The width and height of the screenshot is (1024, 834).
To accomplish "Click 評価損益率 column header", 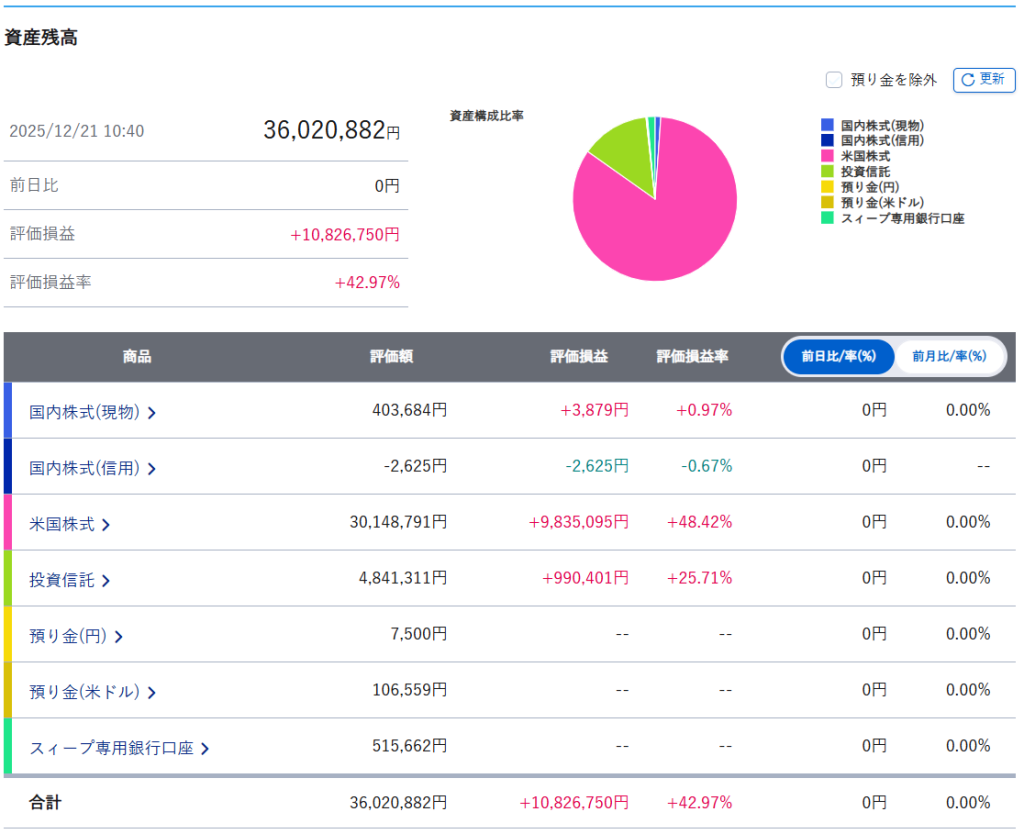I will point(692,357).
